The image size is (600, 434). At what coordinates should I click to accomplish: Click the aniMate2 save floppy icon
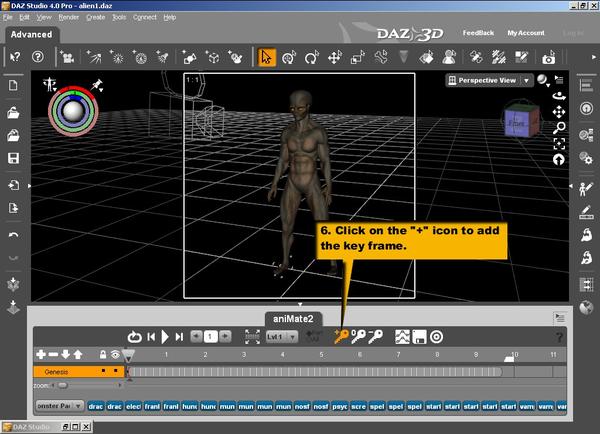pos(419,337)
